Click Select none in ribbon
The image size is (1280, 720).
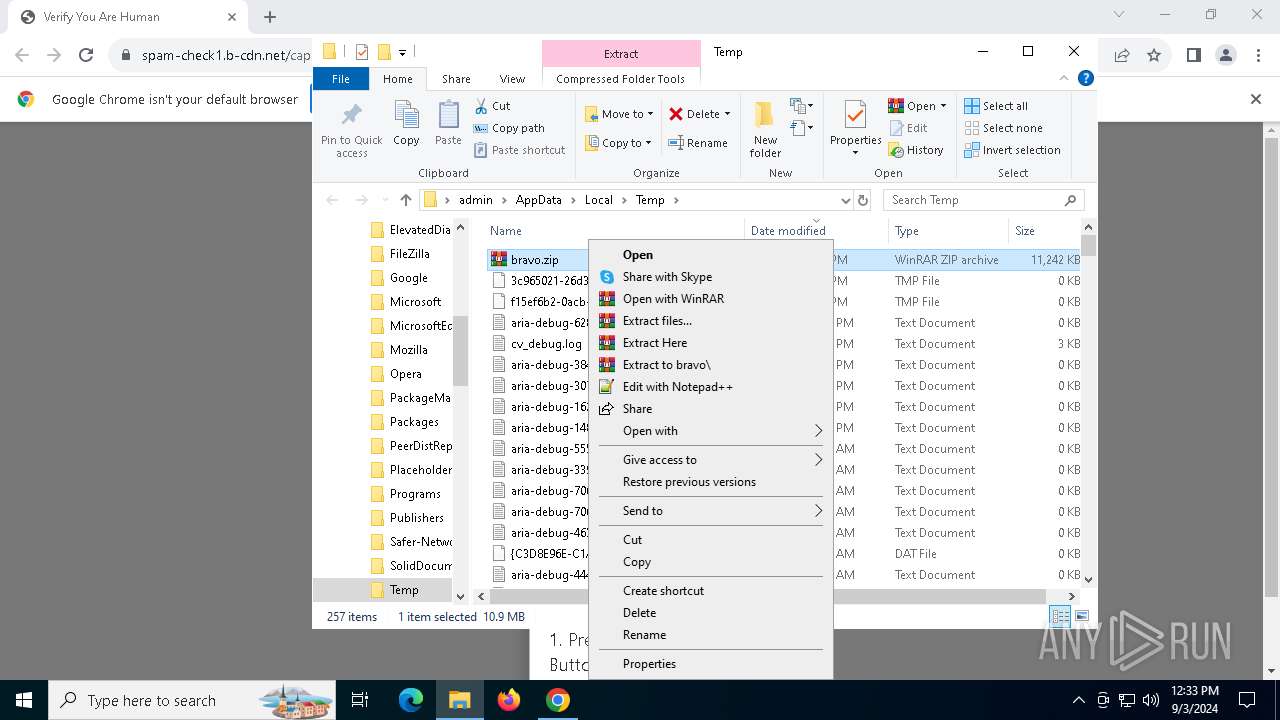click(1003, 128)
